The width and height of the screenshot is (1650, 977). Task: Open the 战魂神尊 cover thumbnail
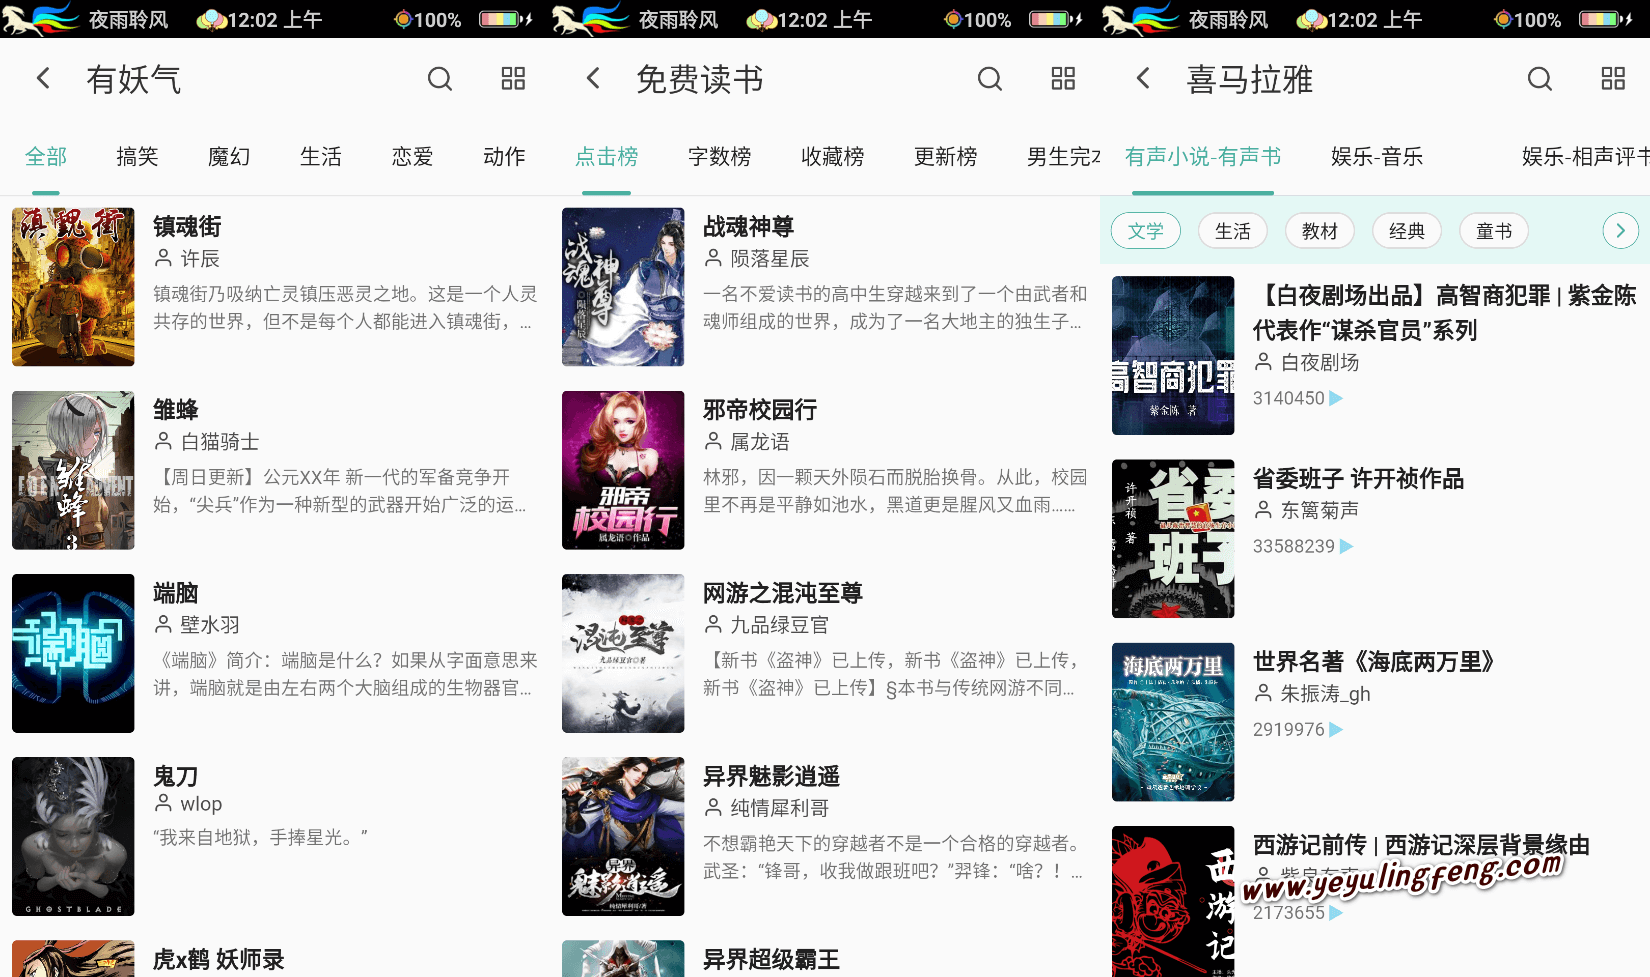pos(623,287)
